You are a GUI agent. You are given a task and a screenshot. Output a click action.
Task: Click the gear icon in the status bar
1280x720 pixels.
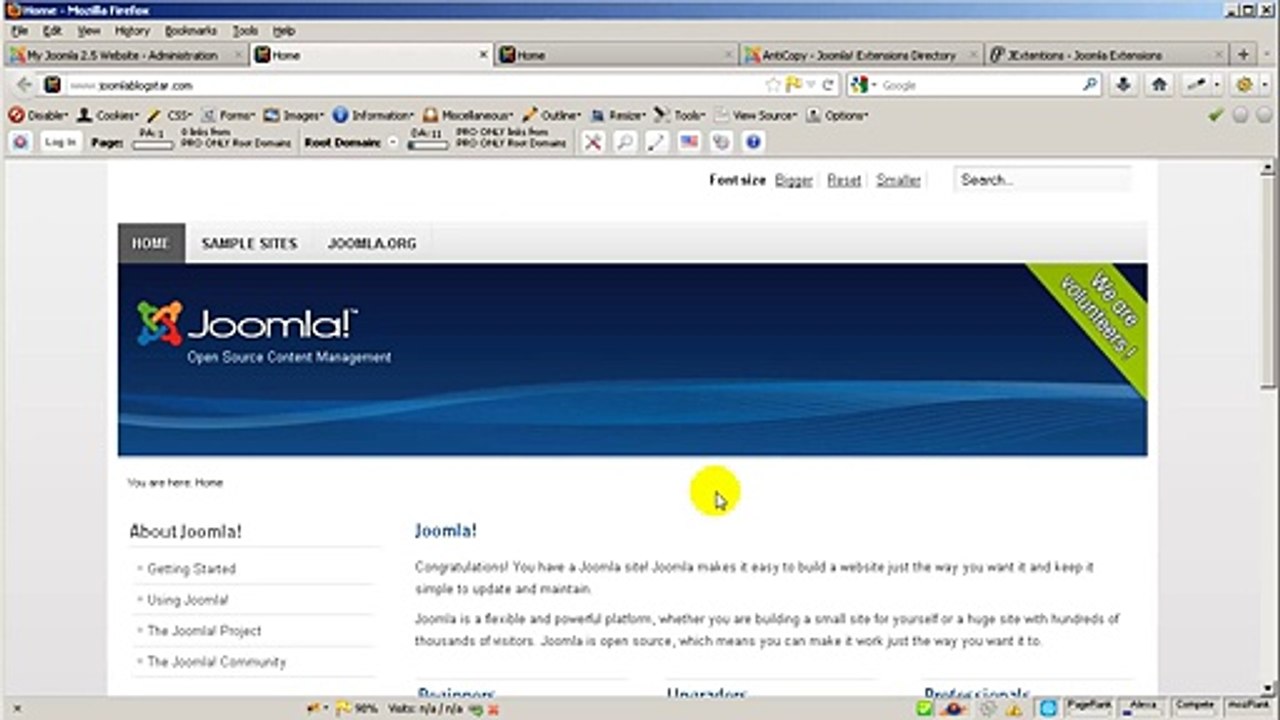(x=987, y=708)
